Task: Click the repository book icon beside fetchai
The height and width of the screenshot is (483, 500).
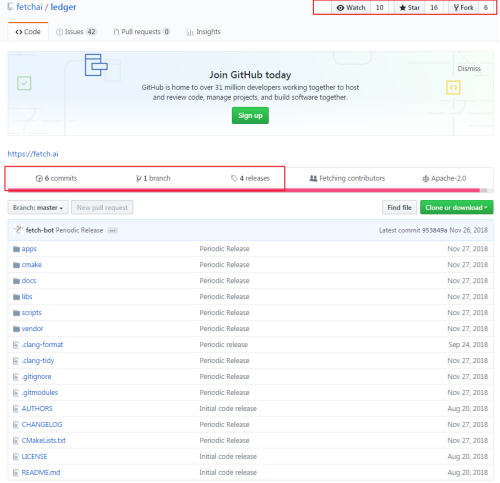Action: tap(11, 7)
